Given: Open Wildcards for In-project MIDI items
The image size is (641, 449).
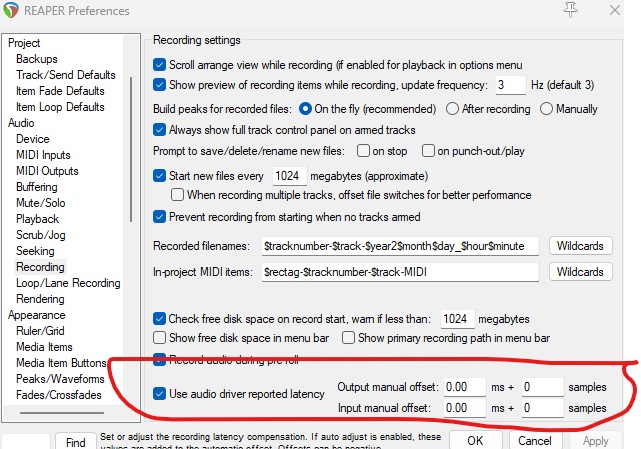Looking at the screenshot, I should click(580, 272).
